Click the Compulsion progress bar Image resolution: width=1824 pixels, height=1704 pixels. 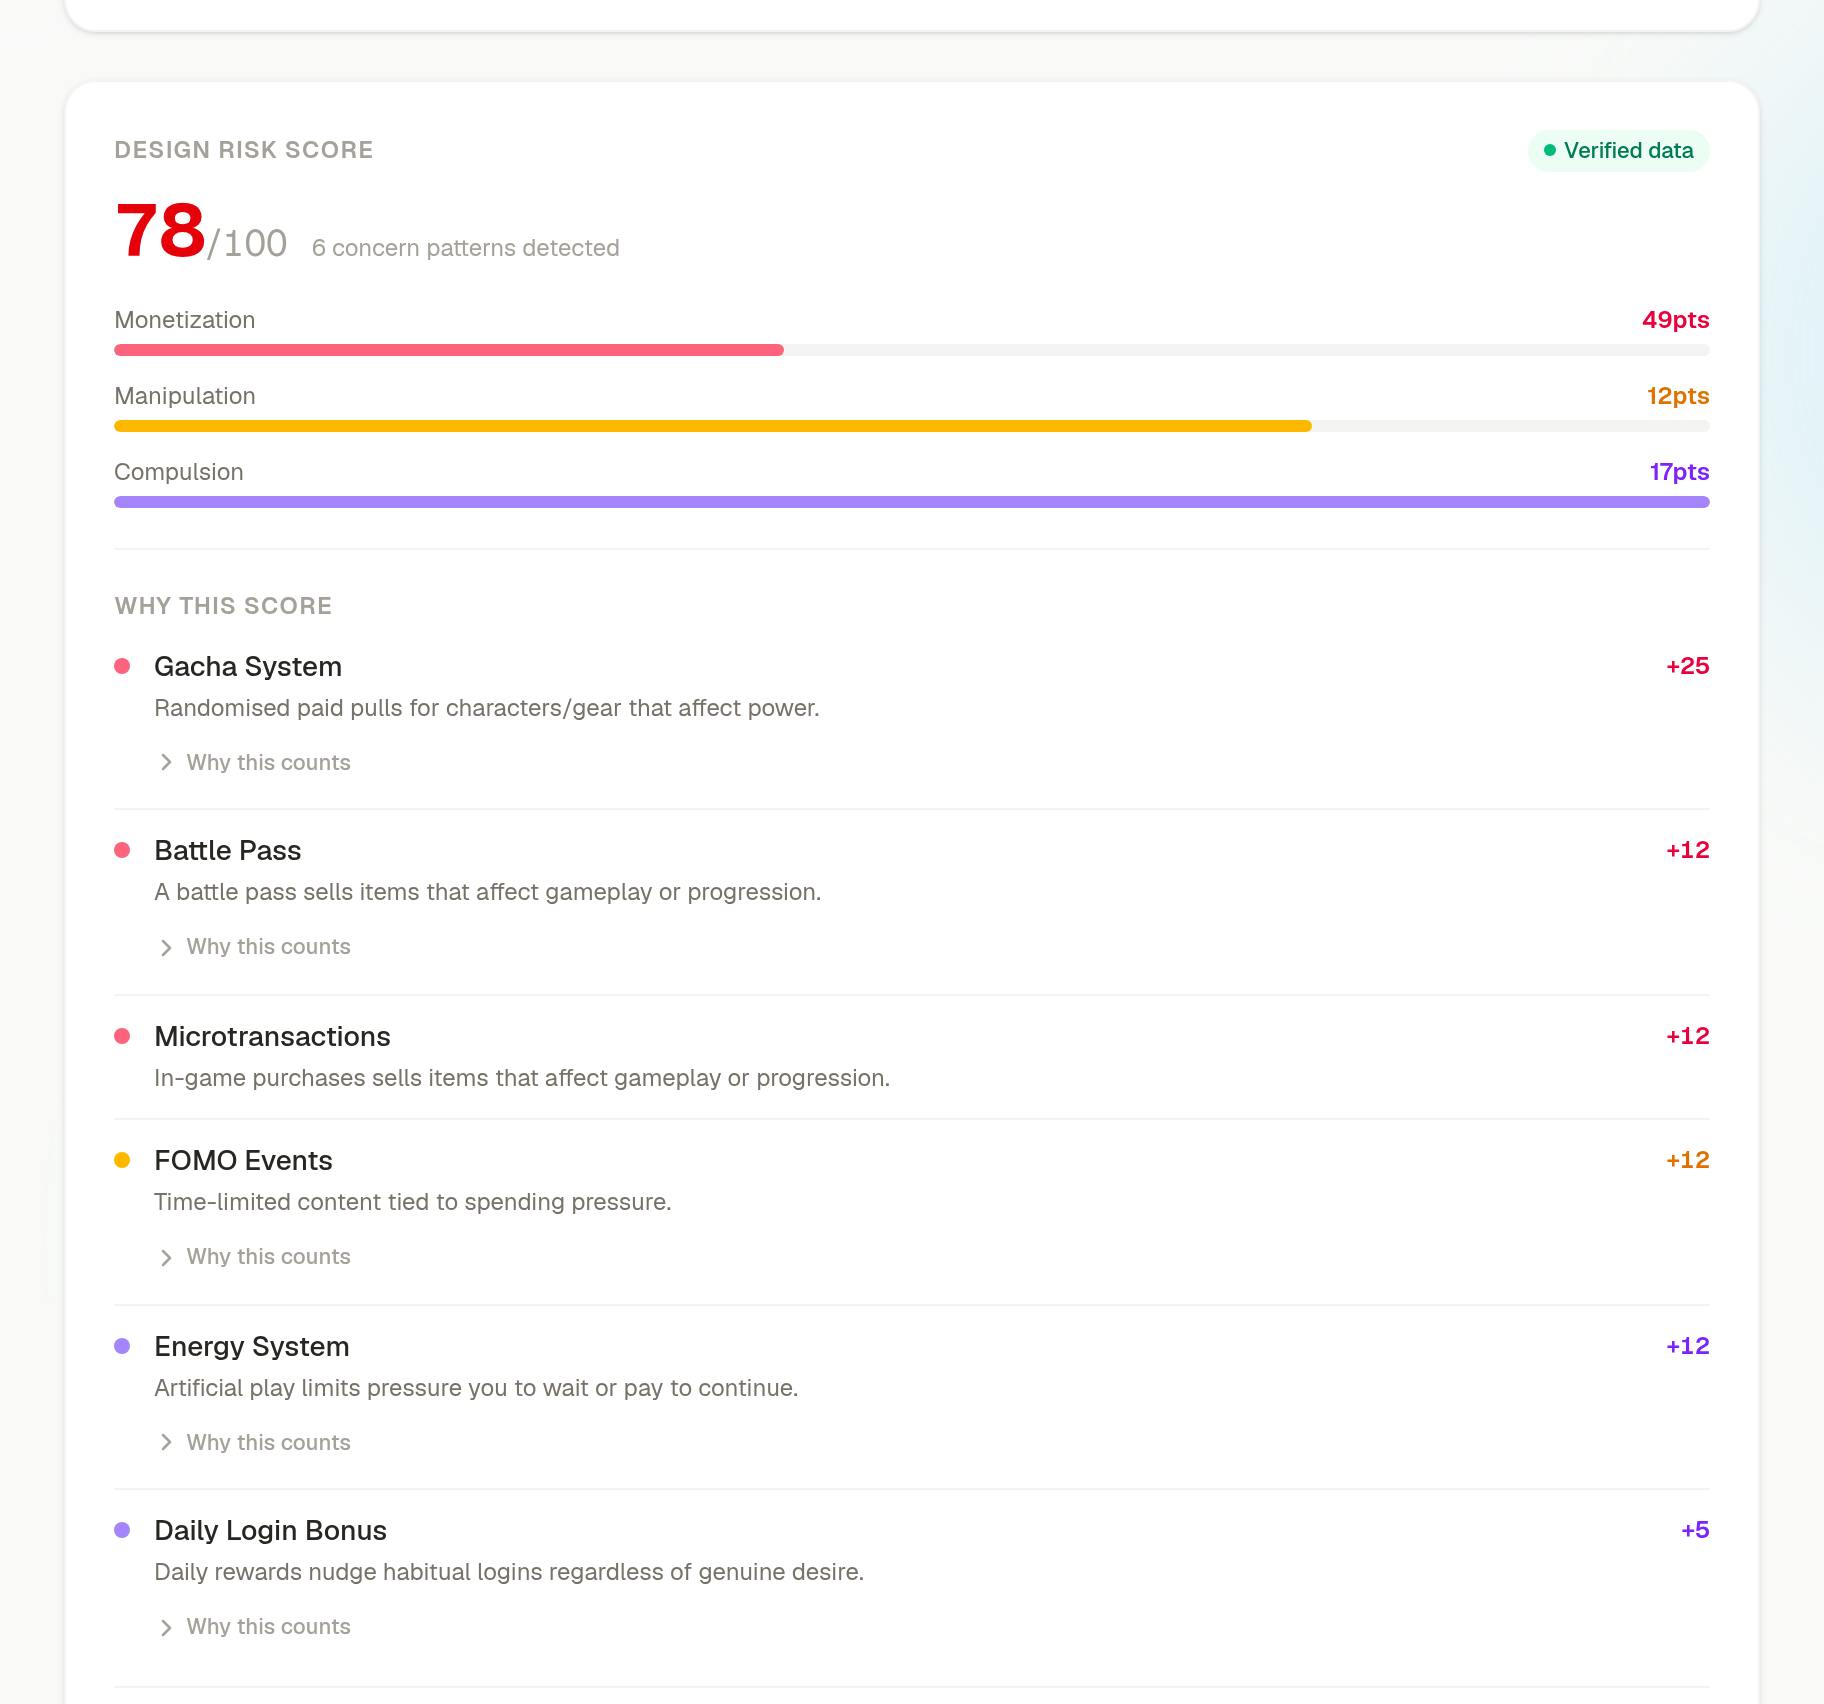click(912, 502)
